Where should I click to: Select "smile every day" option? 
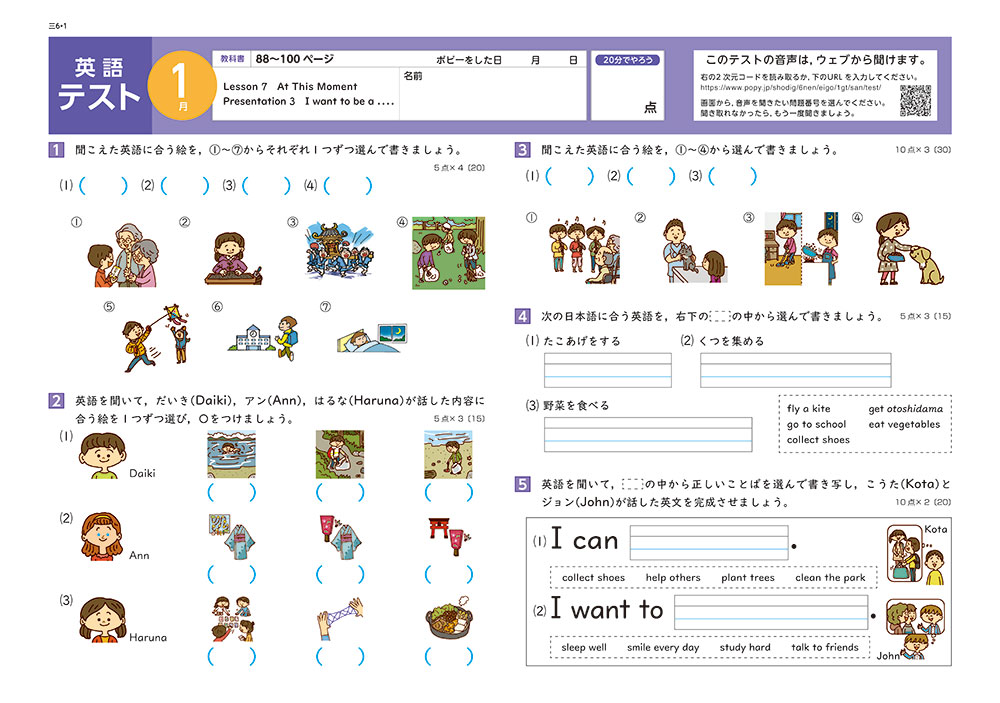point(663,648)
